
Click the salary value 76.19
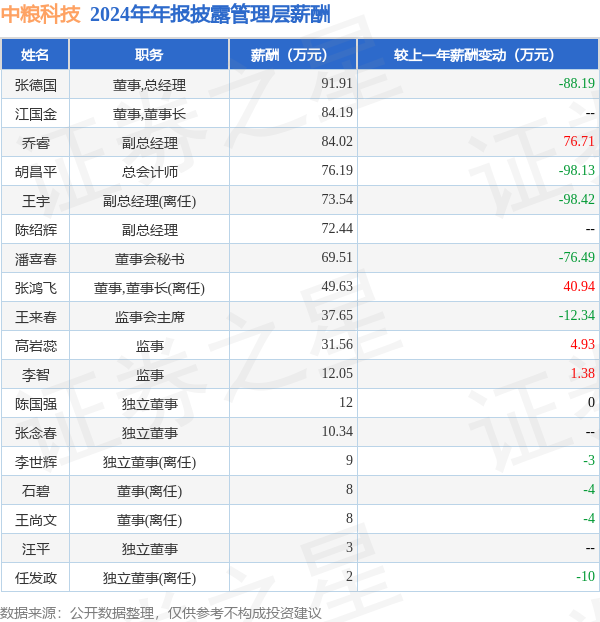click(x=337, y=170)
